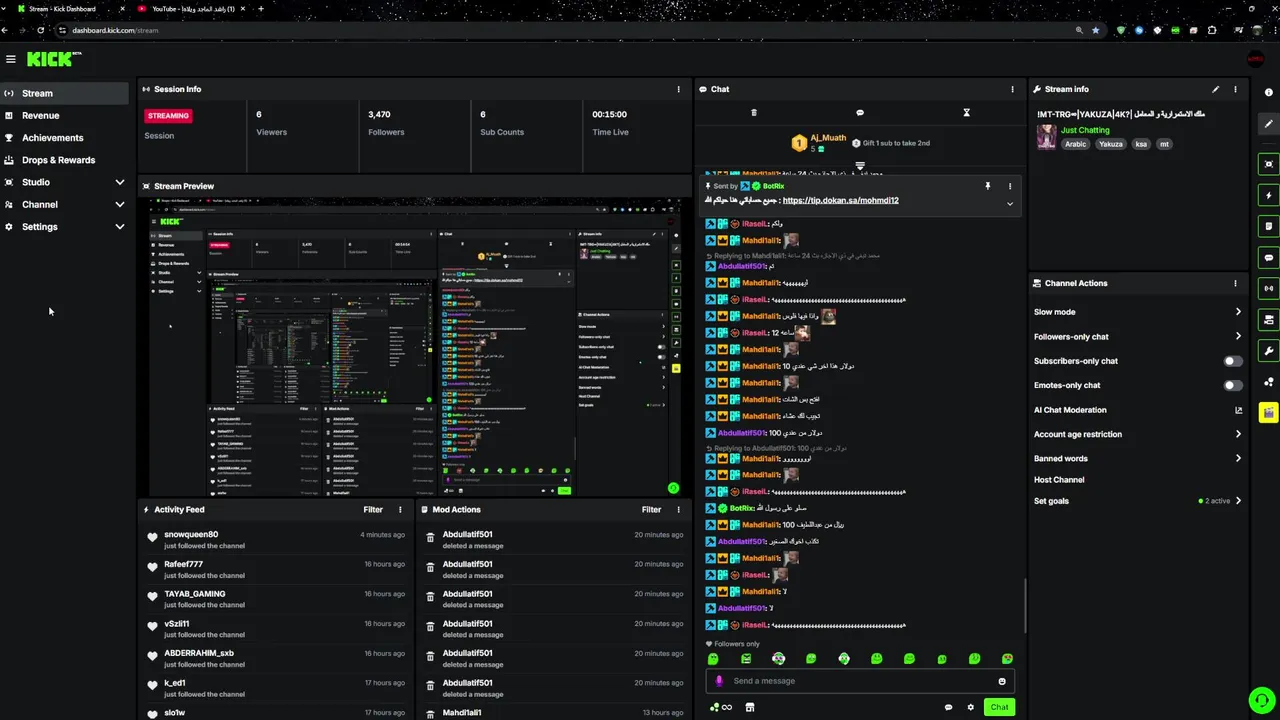Screen dimensions: 1280x720
Task: Open Session Info panel options menu
Action: point(679,89)
